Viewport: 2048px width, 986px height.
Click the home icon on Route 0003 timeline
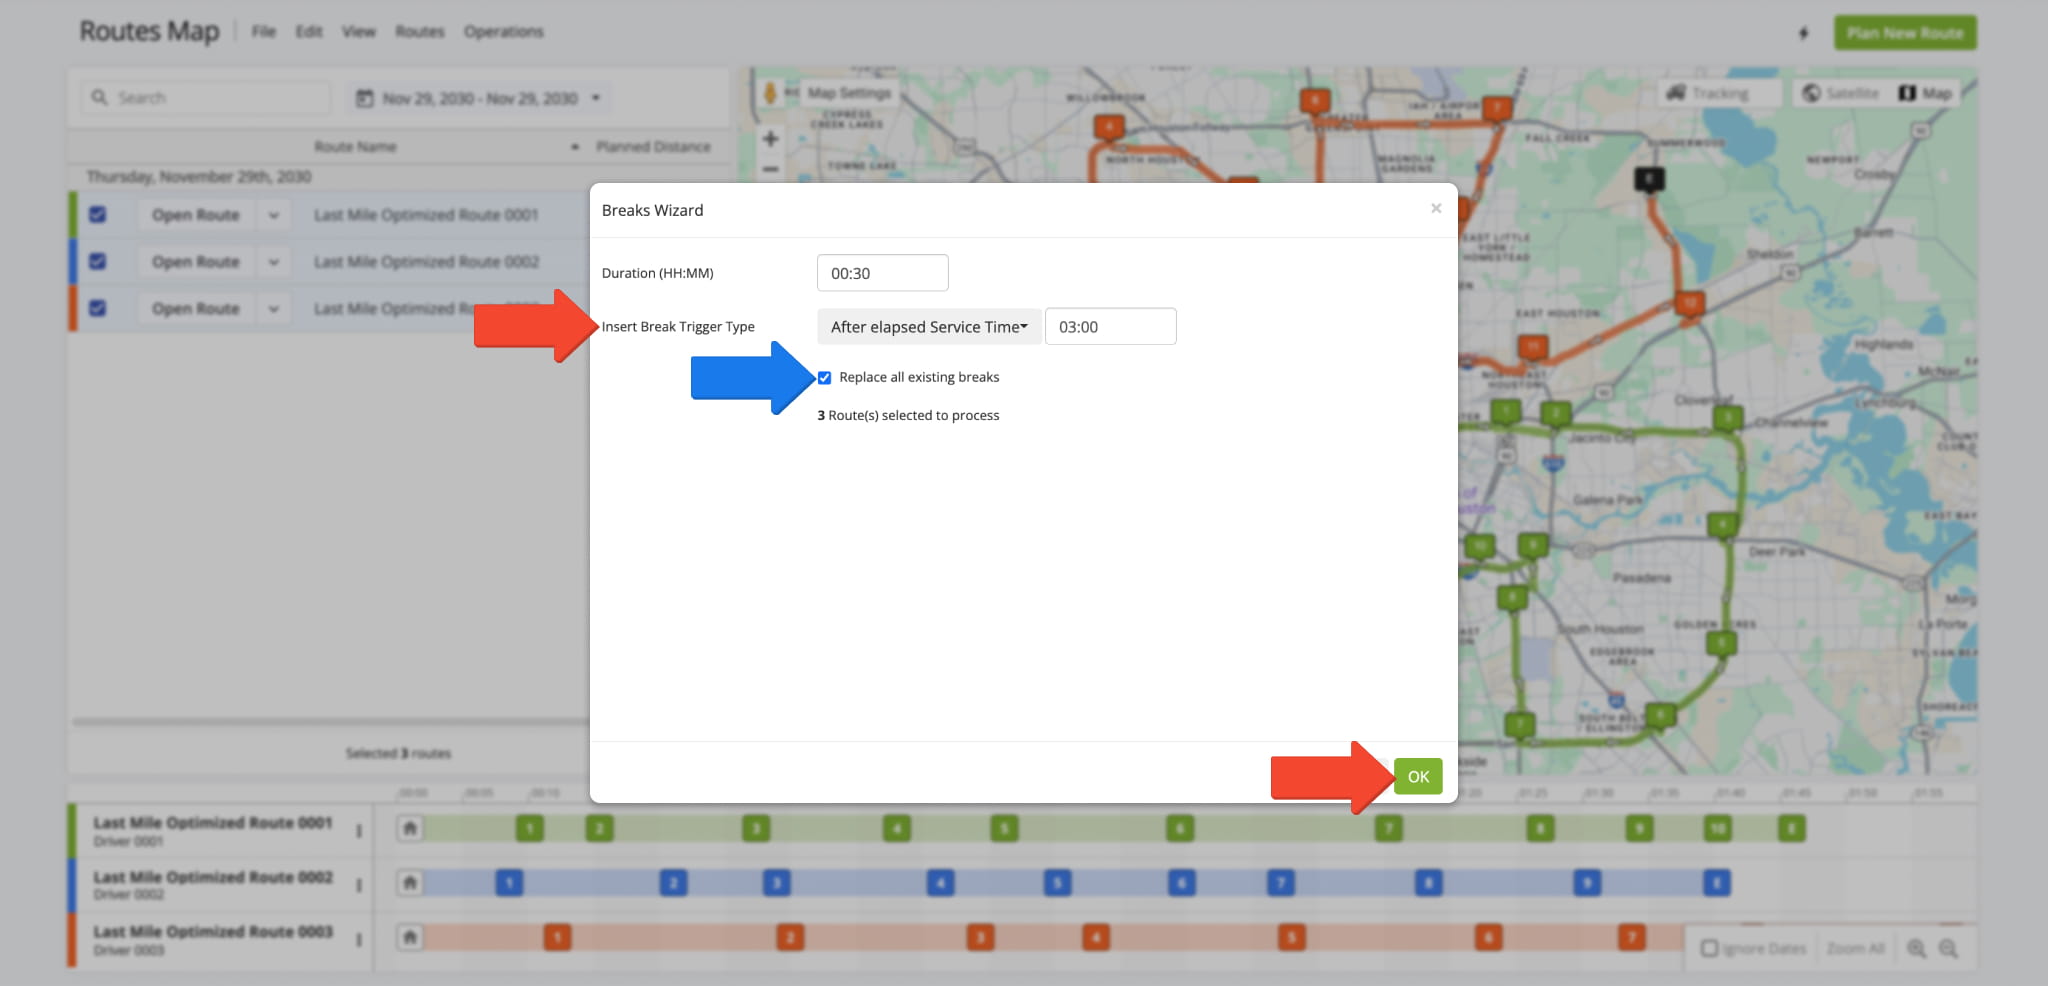410,938
